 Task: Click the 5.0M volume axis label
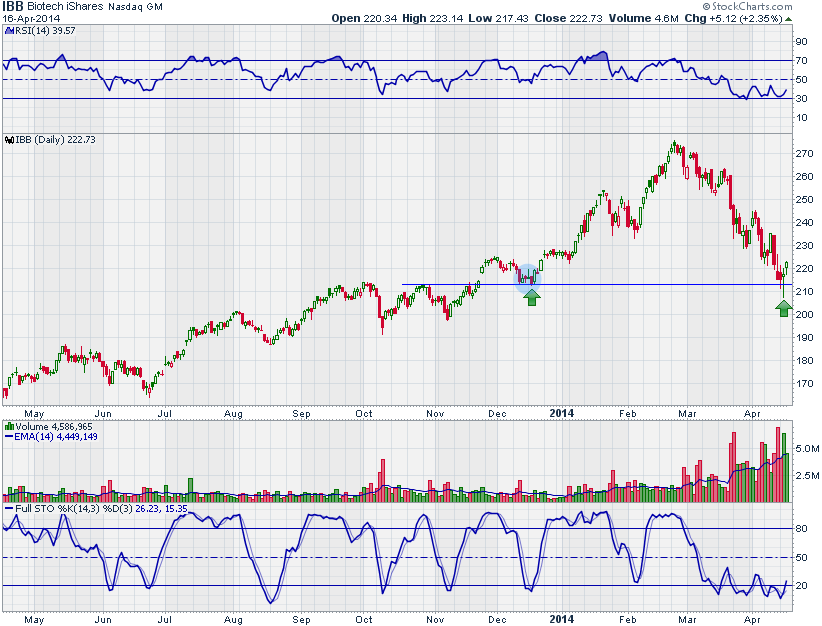click(807, 449)
